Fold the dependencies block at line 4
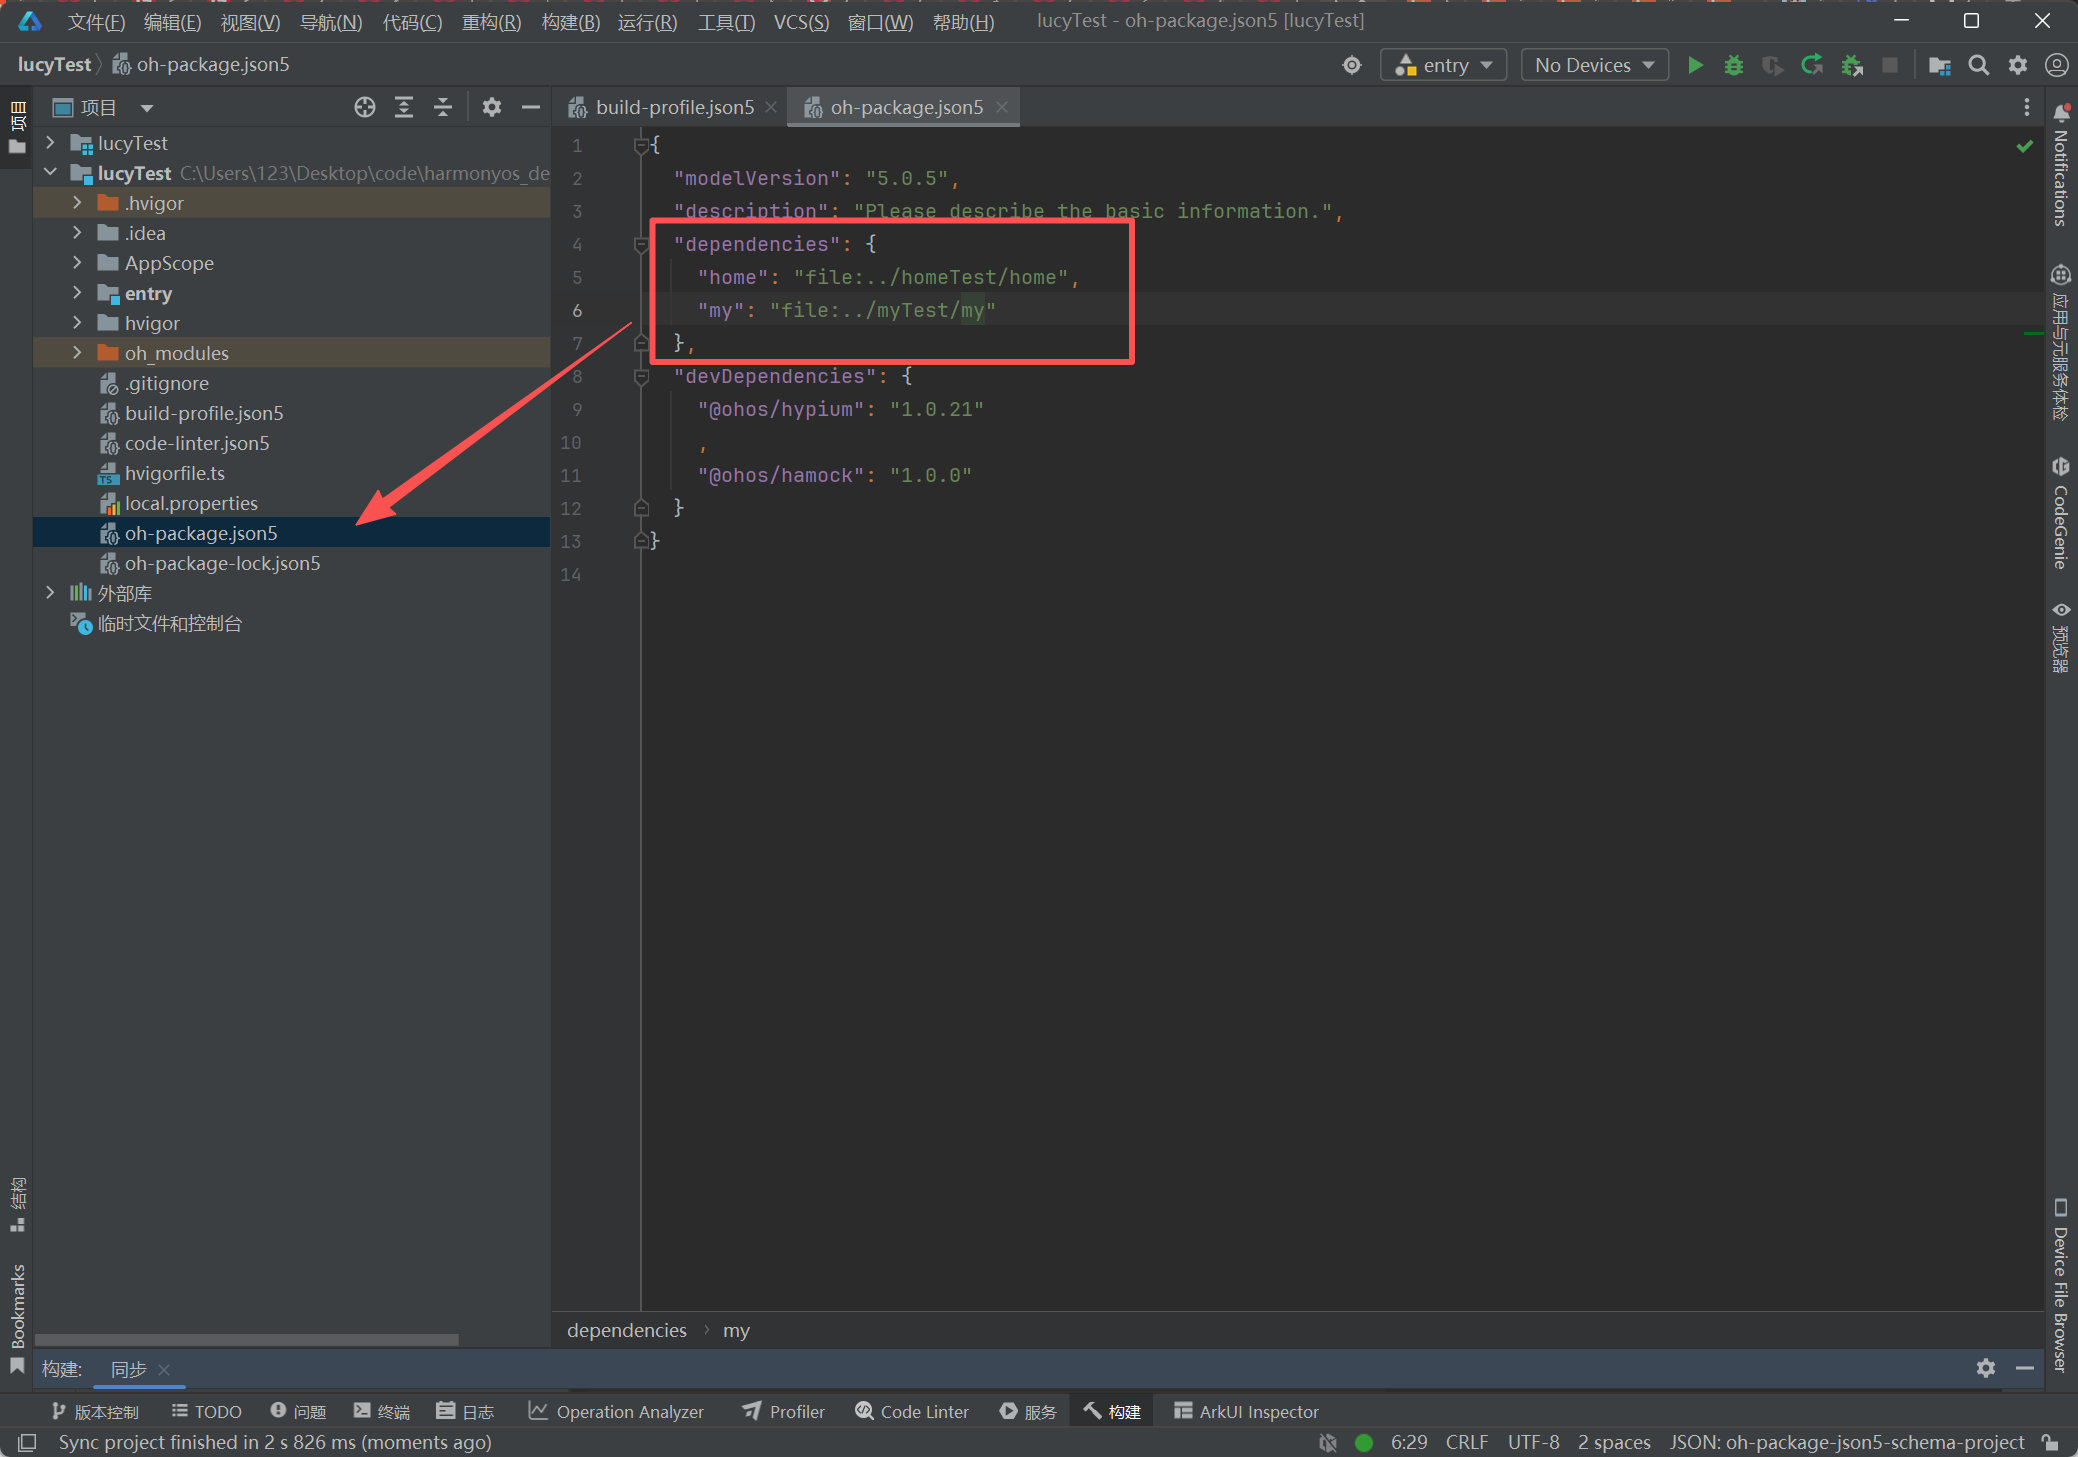2078x1457 pixels. point(641,244)
